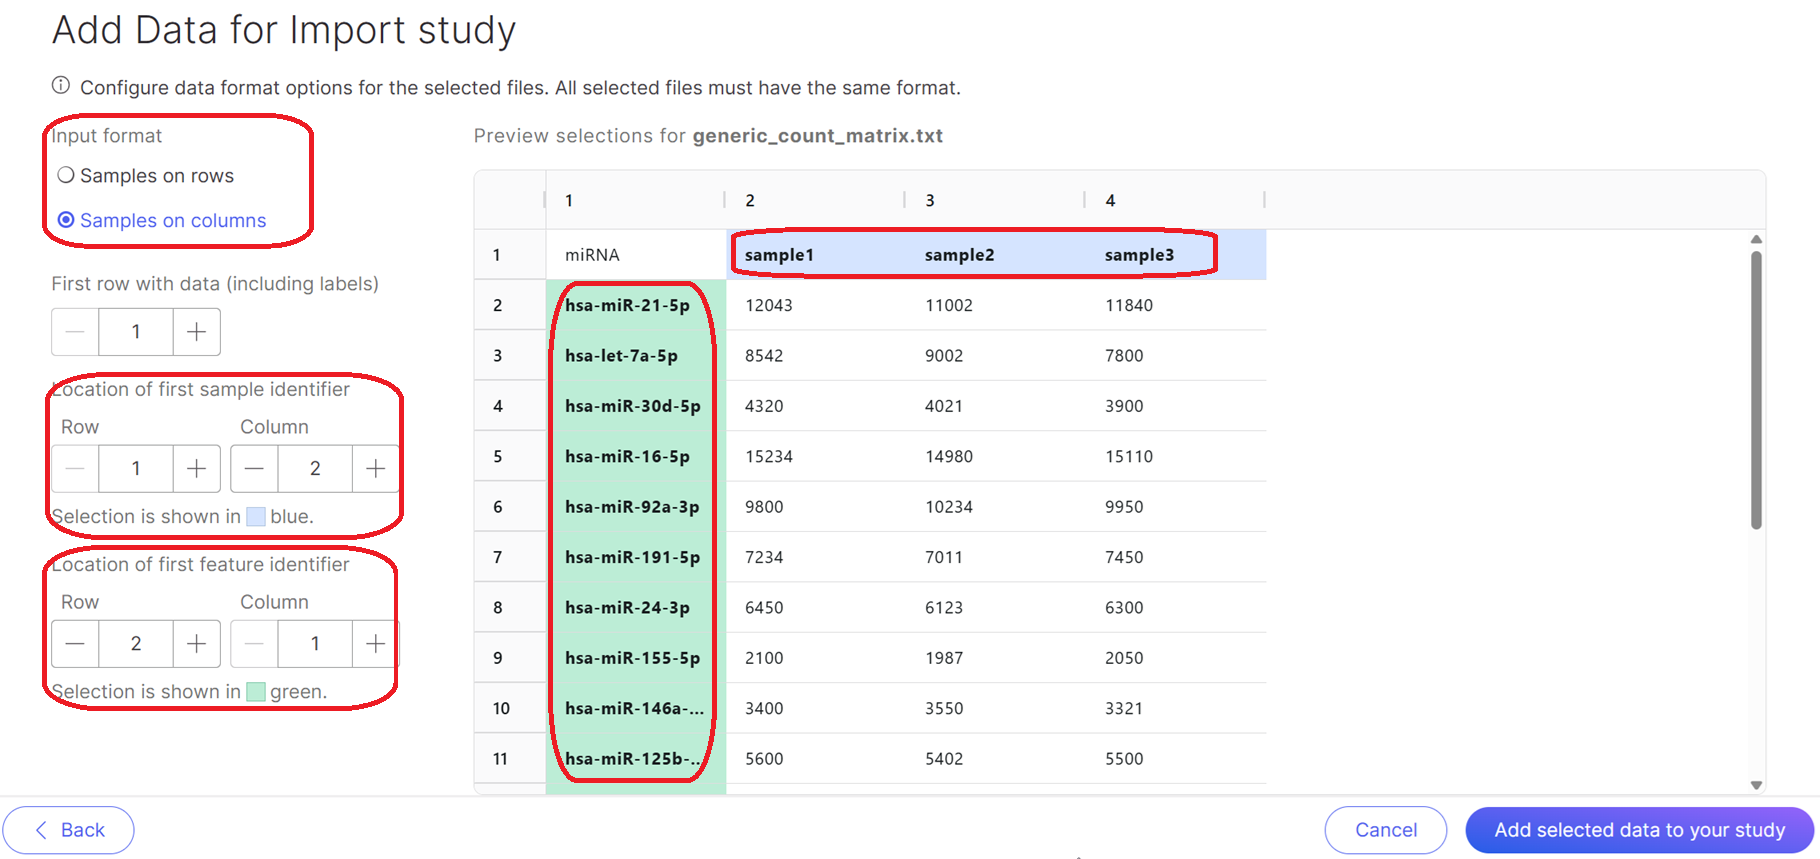Select the hsa-miR-21-5p feature cell

point(627,305)
